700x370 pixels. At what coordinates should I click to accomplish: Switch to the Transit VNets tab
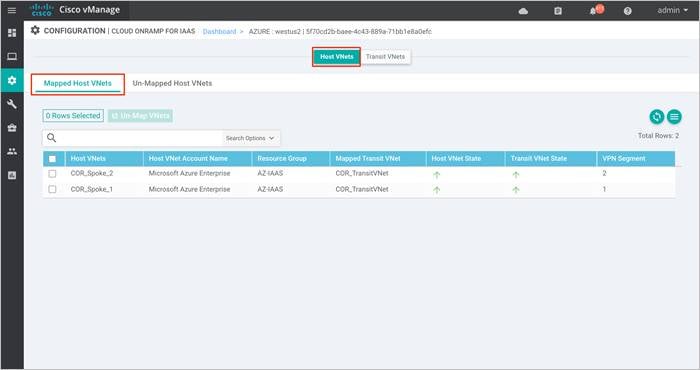(x=385, y=57)
